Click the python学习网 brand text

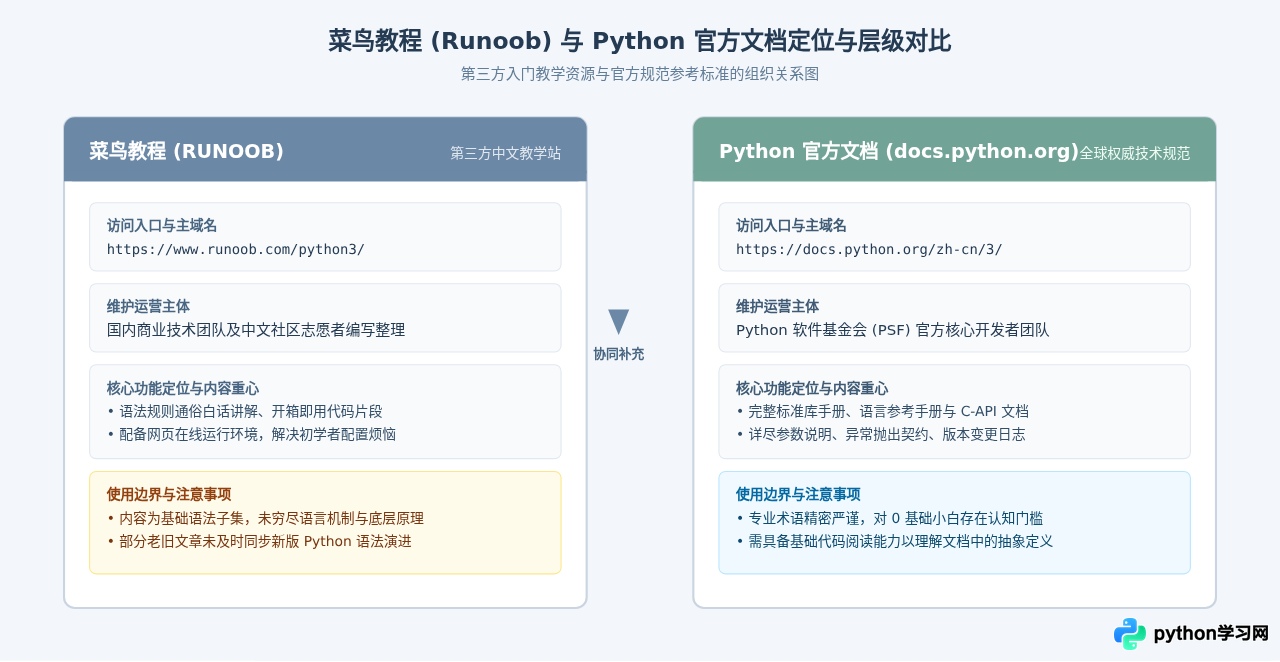[x=1211, y=634]
